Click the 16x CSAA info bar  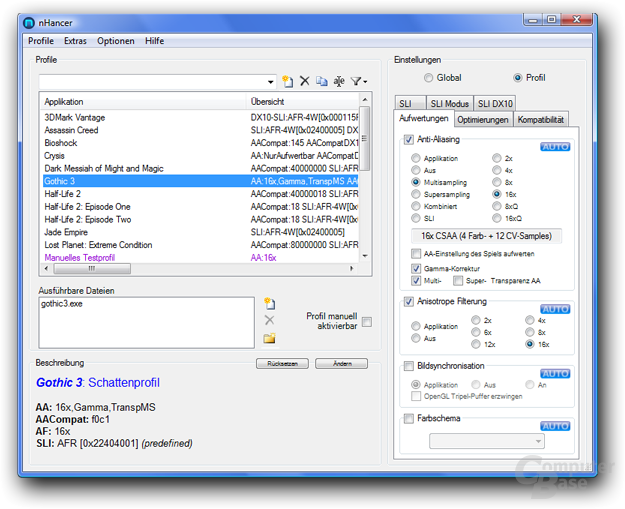point(486,236)
